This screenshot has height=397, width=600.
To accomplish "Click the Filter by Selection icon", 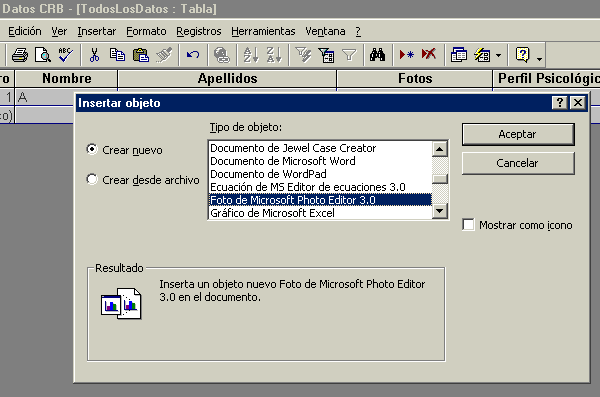I will point(303,55).
